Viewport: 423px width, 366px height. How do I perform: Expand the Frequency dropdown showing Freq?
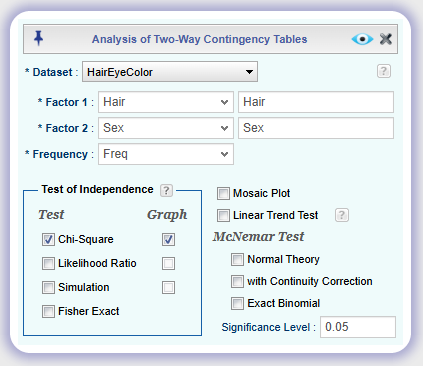(166, 154)
